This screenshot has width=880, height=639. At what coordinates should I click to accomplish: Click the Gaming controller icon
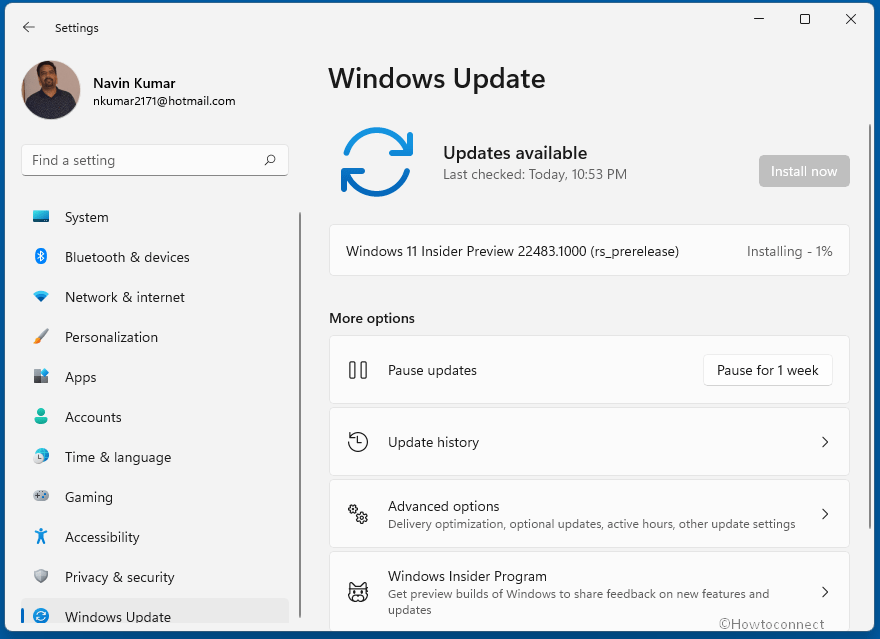pyautogui.click(x=41, y=496)
